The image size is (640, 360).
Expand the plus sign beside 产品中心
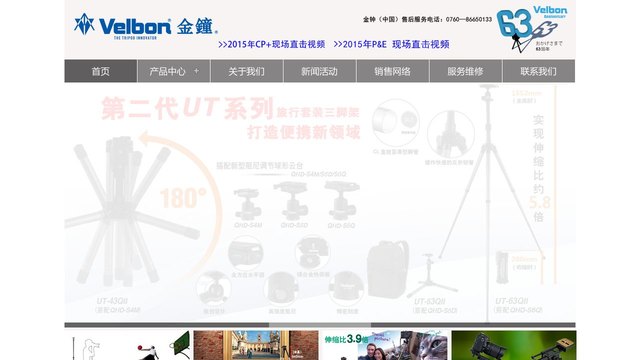pos(196,71)
